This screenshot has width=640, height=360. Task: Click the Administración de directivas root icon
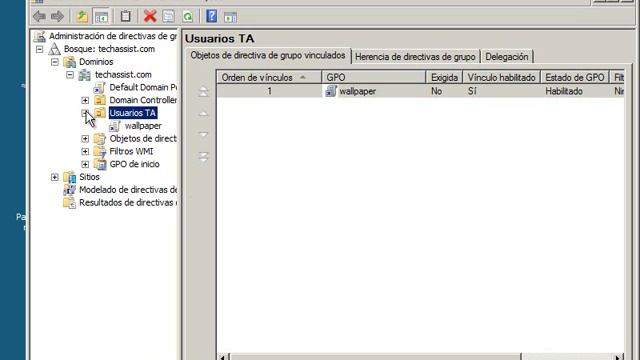click(x=39, y=36)
